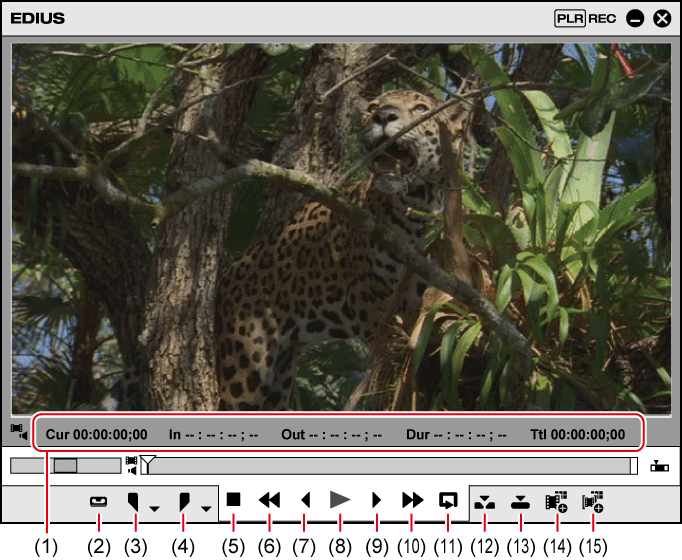Switch to PLR player mode
Image resolution: width=682 pixels, height=560 pixels.
coord(570,18)
